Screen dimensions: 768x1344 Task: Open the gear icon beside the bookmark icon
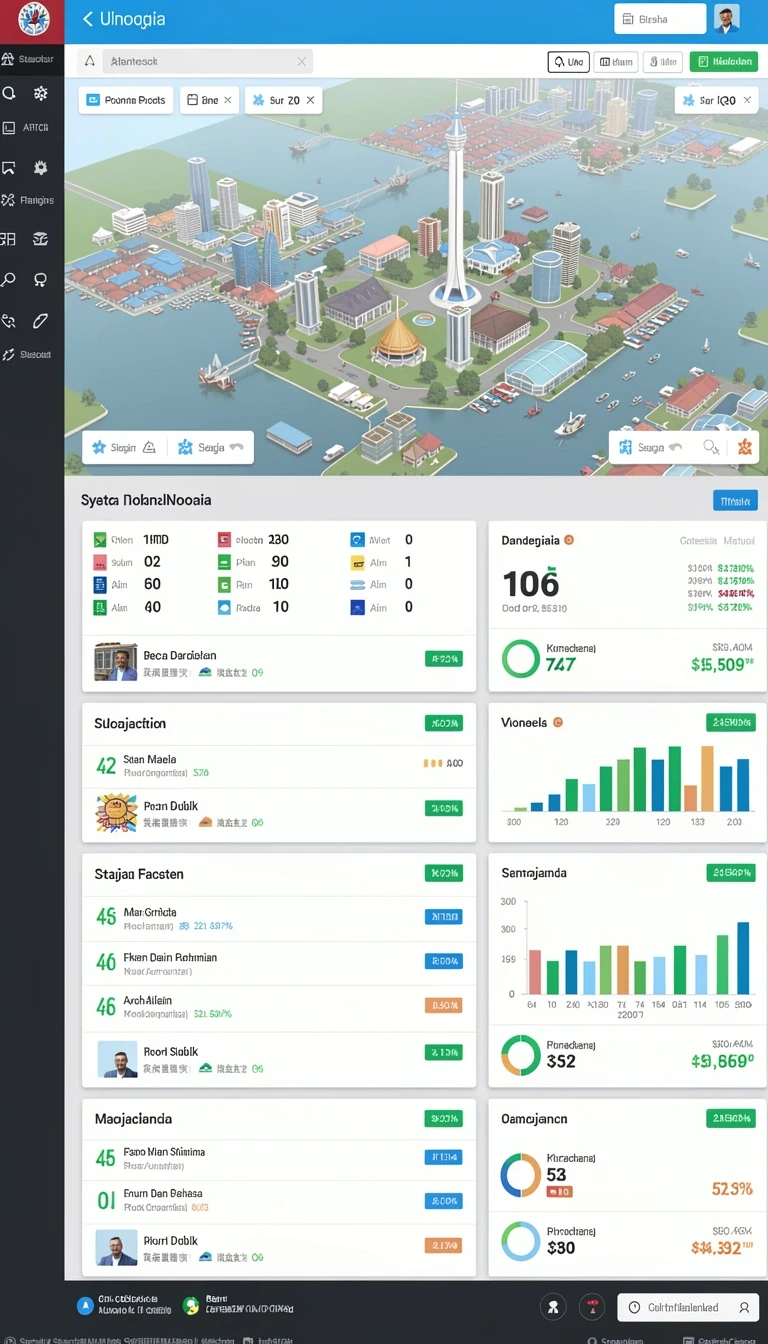pos(40,167)
